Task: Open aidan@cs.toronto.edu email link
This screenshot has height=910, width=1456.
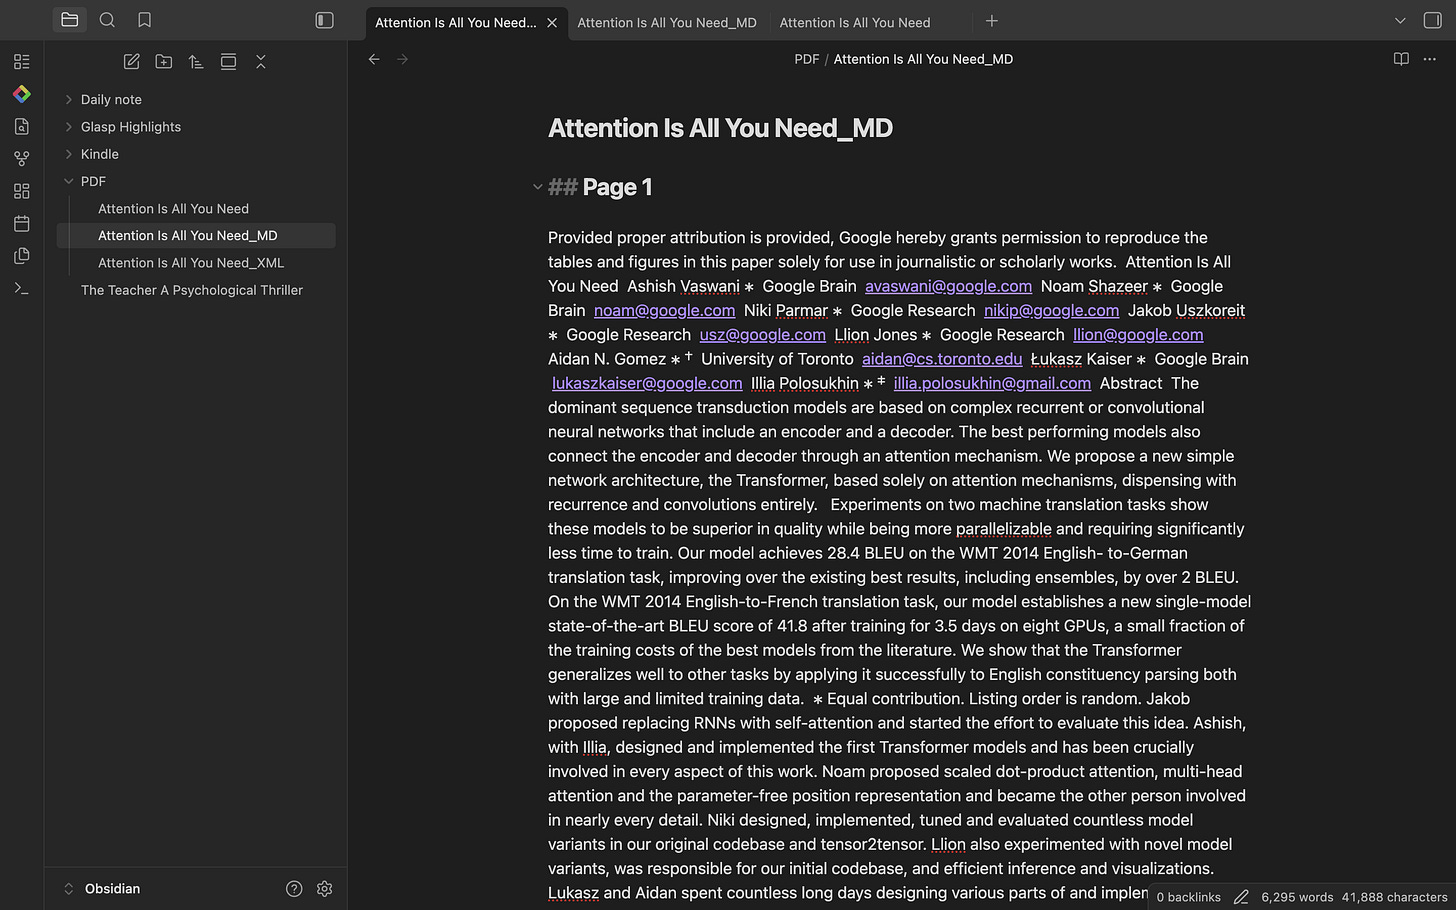Action: [942, 359]
